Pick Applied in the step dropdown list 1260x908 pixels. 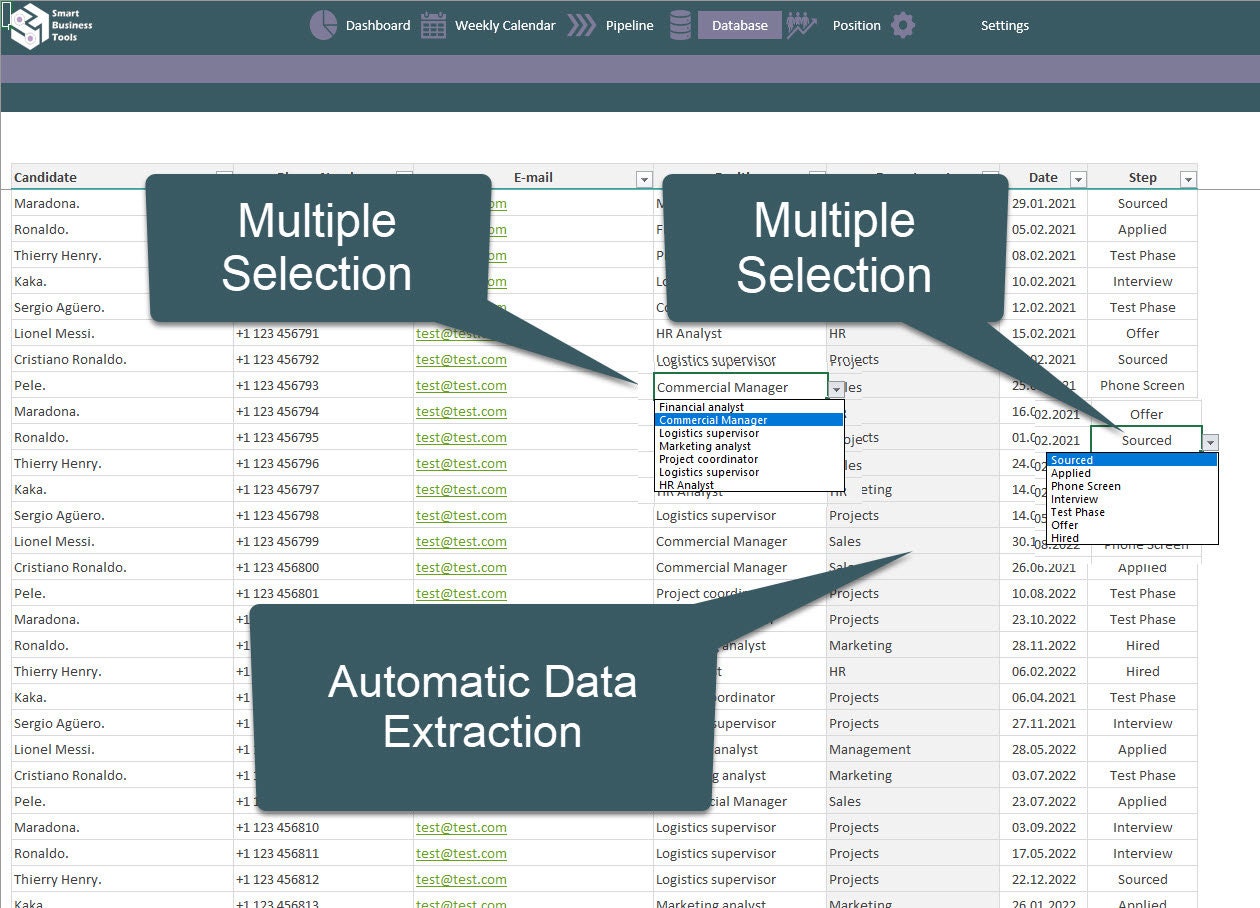click(x=1132, y=473)
